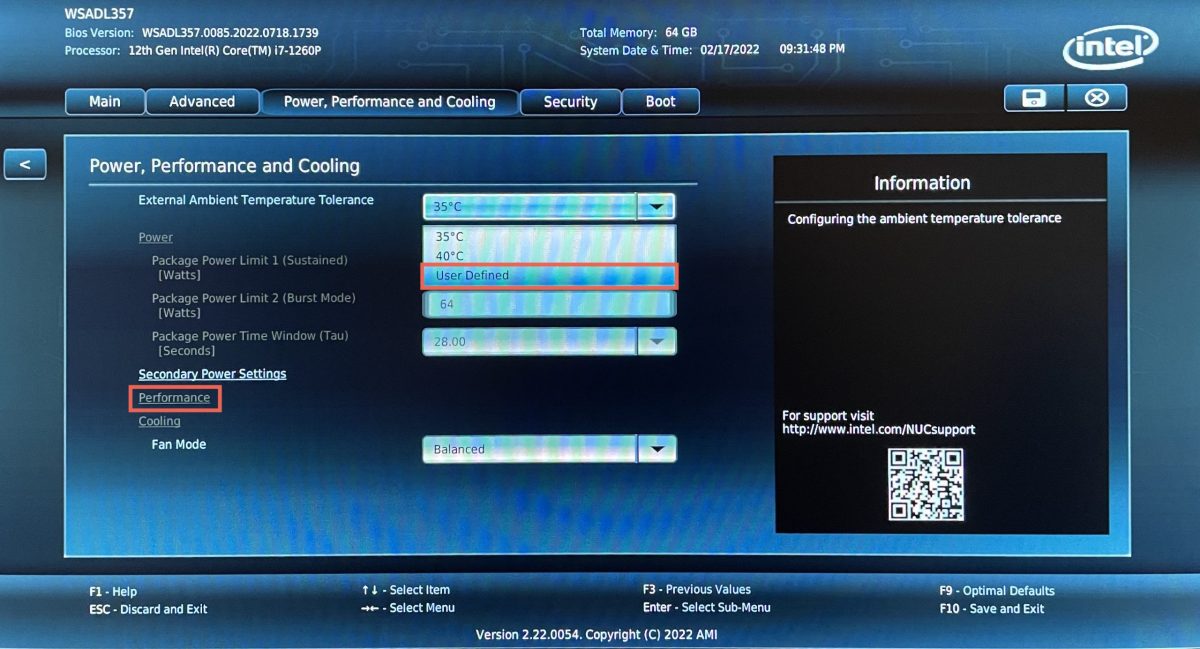Click F10 - Save and Exit hint
The image size is (1200, 649).
pyautogui.click(x=992, y=609)
